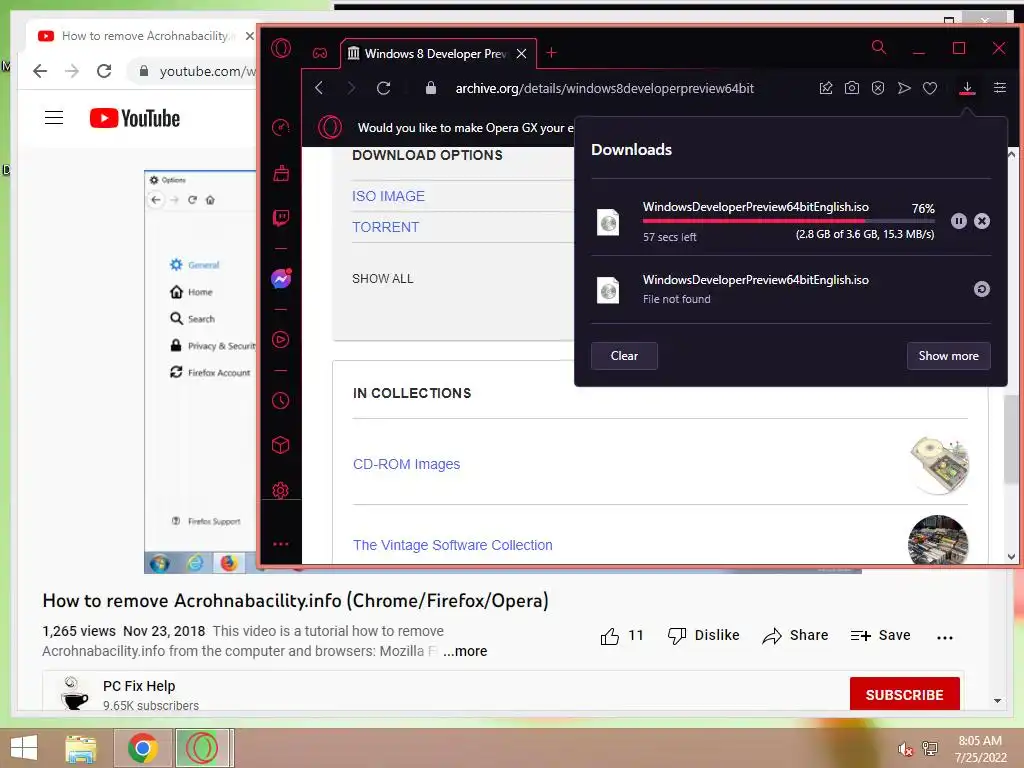
Task: Click the download progress bar at 76%
Action: pyautogui.click(x=788, y=221)
